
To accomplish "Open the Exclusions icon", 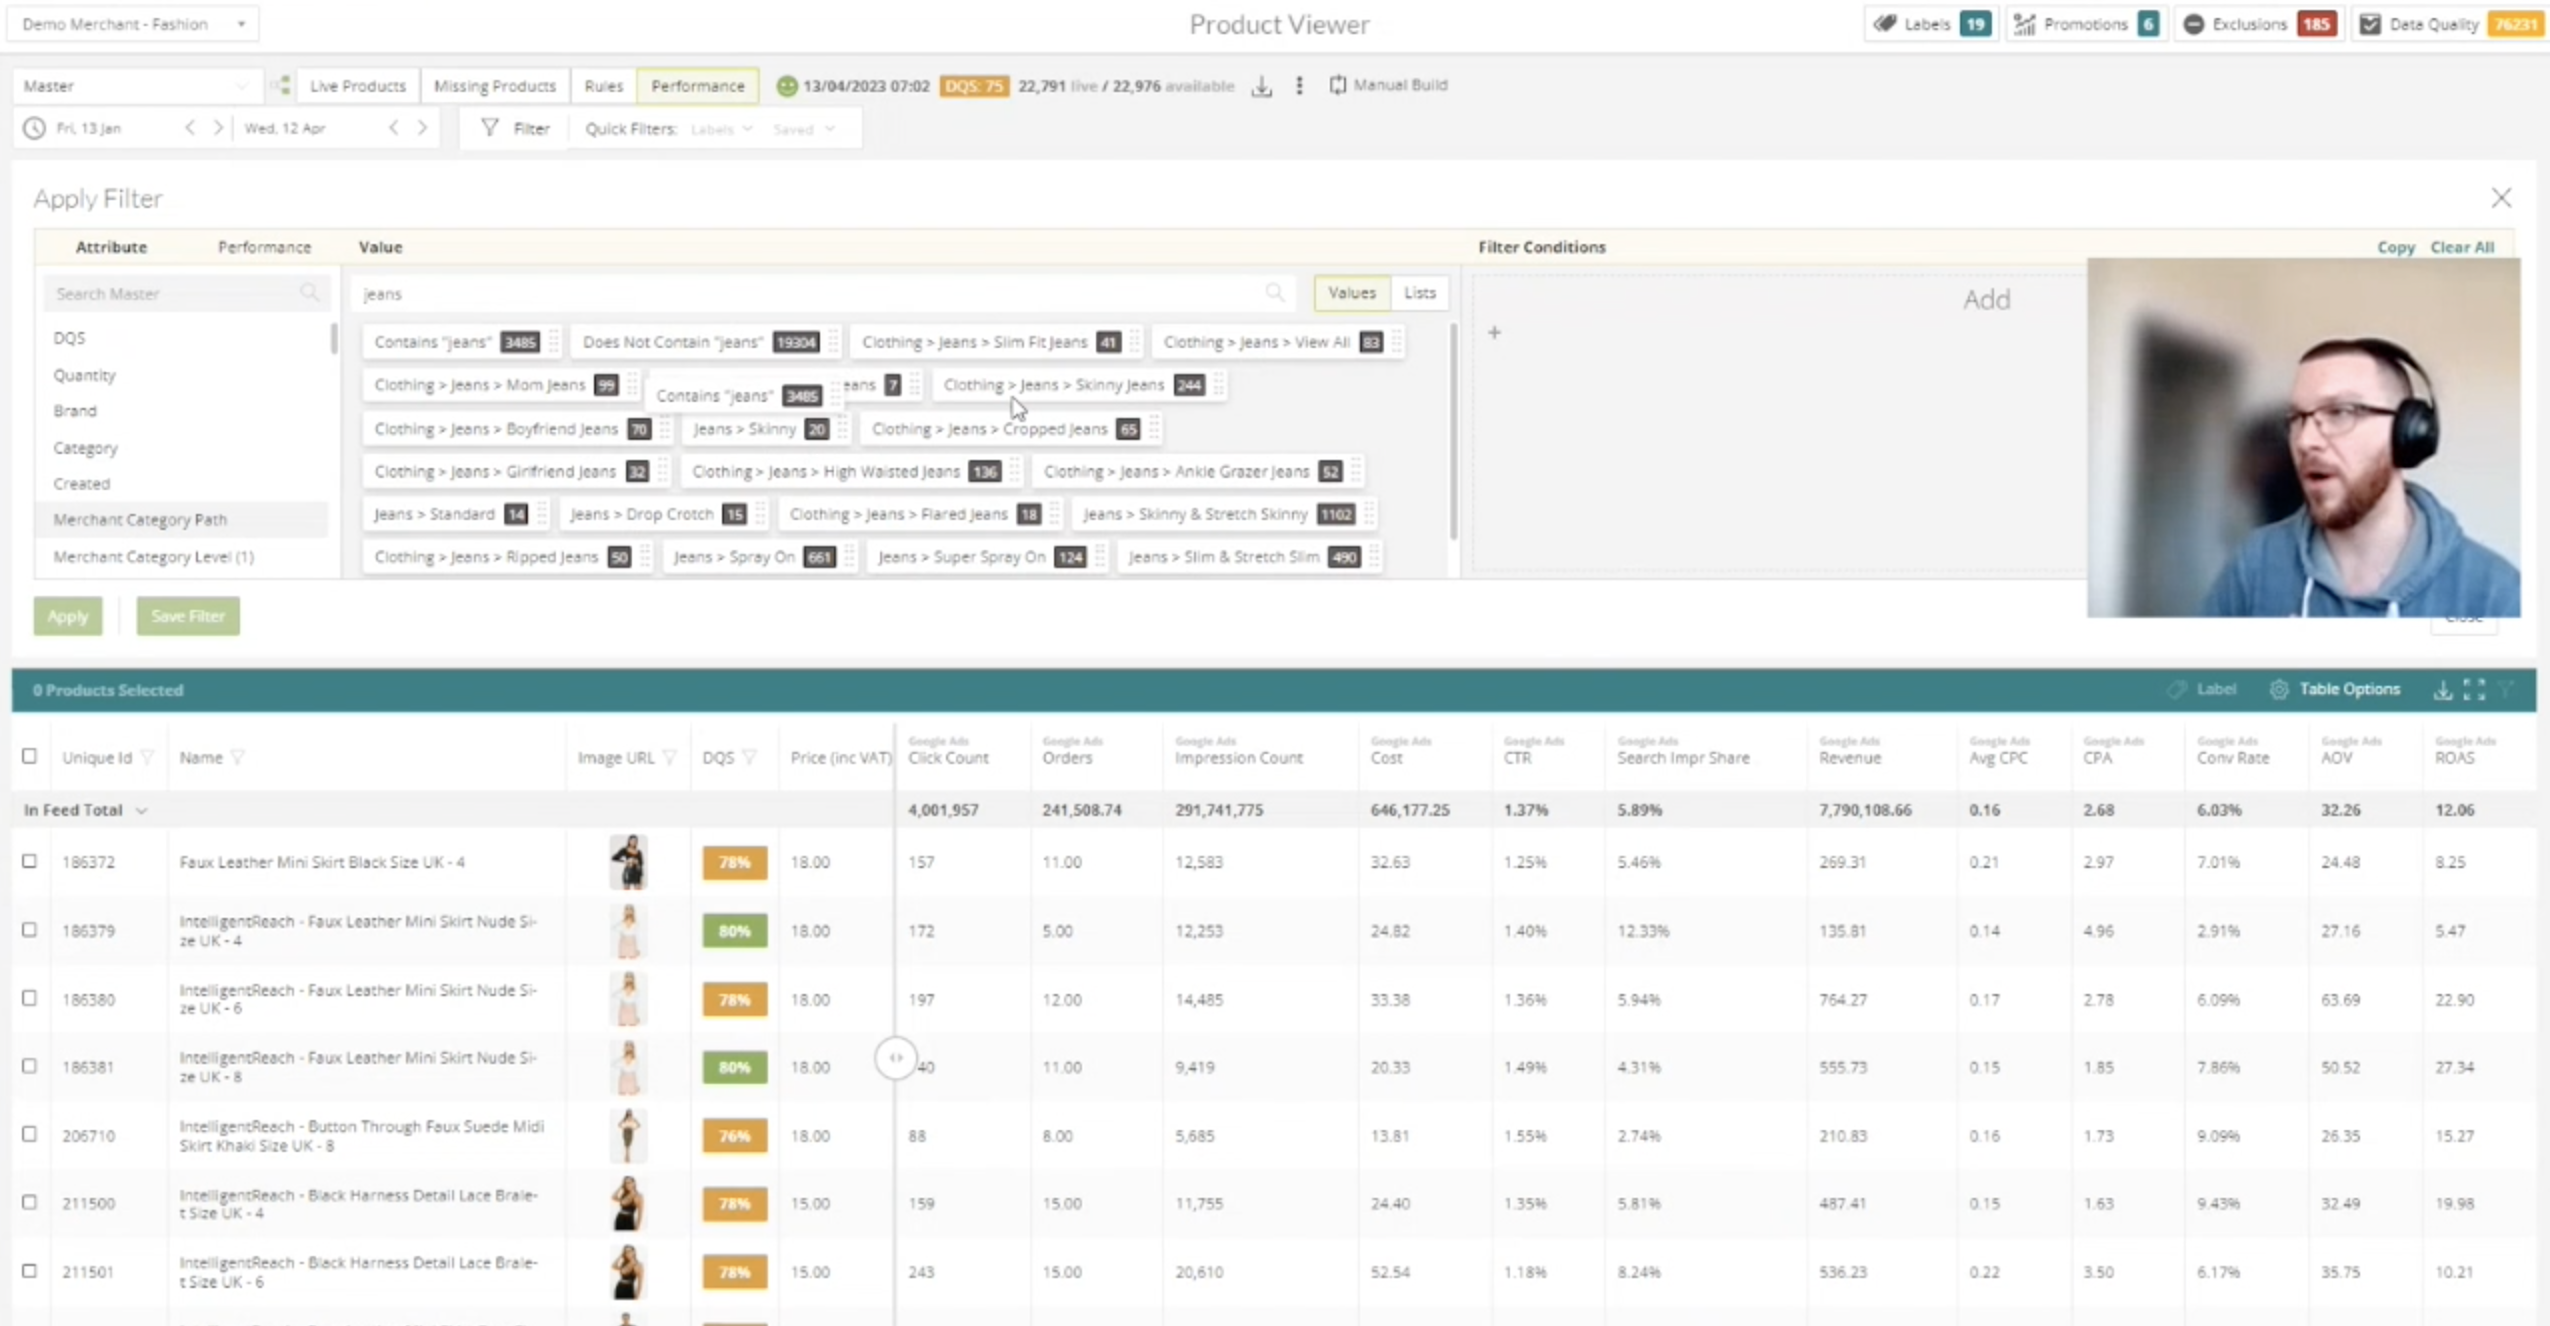I will 2193,24.
